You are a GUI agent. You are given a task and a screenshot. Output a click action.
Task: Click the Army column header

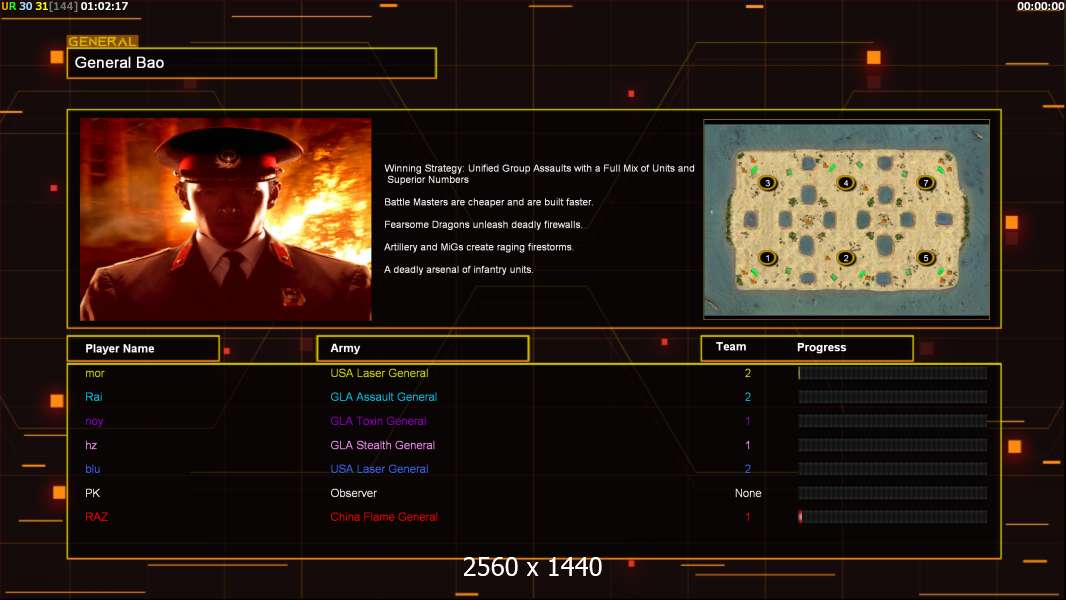coord(423,348)
